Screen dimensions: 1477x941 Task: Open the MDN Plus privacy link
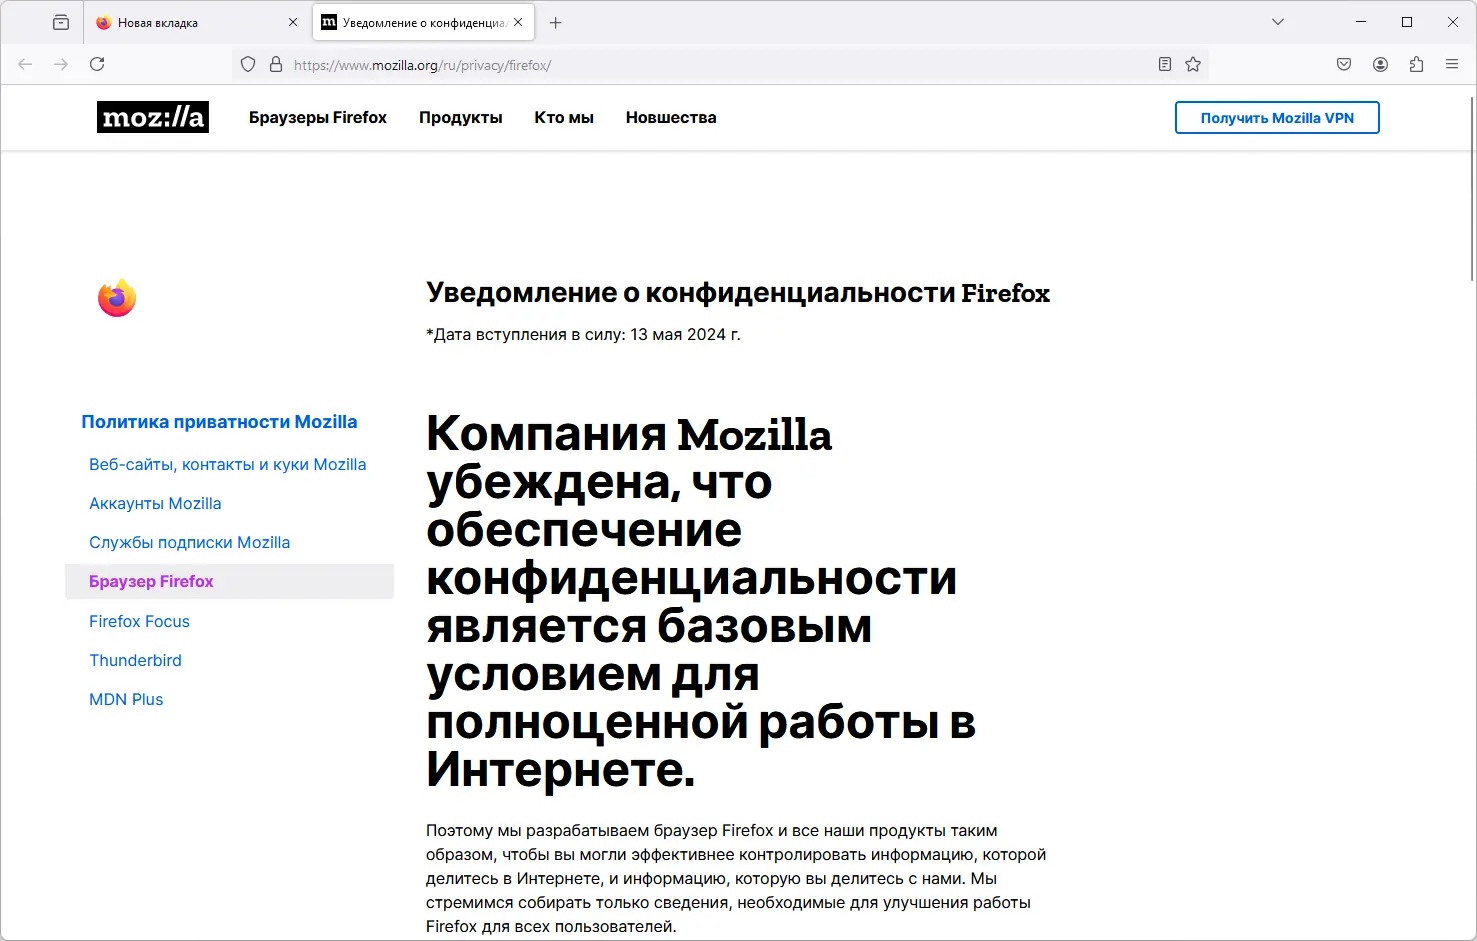click(126, 699)
